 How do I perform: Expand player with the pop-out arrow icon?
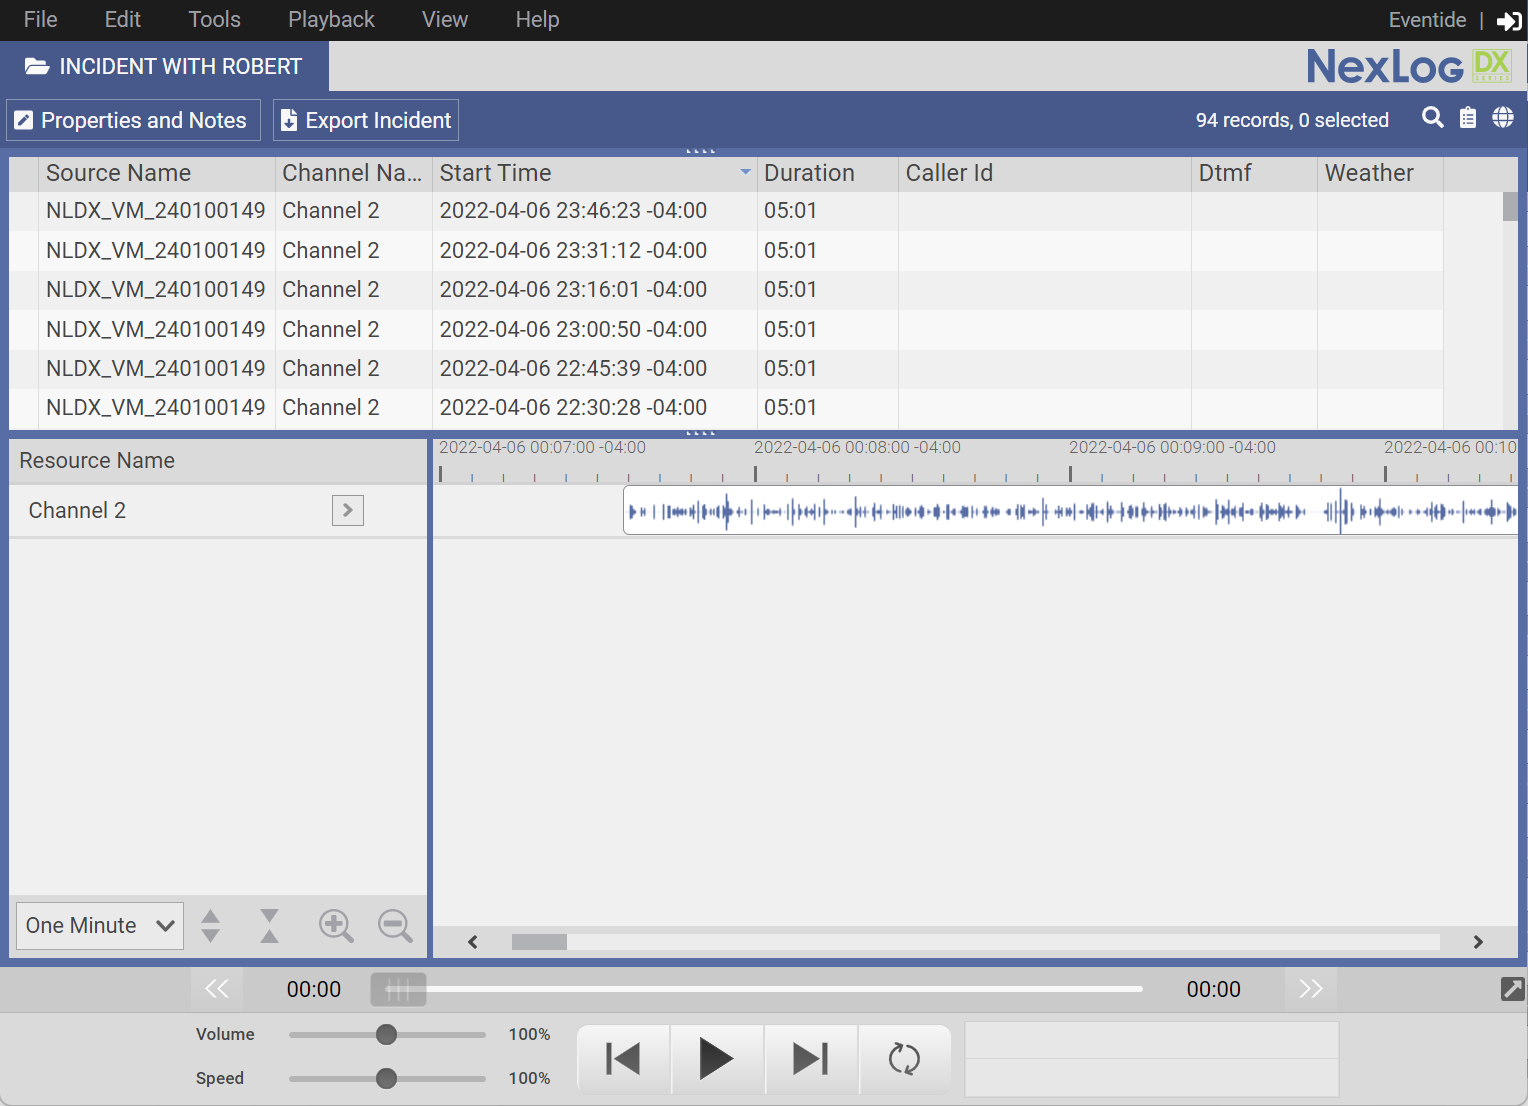point(1512,989)
